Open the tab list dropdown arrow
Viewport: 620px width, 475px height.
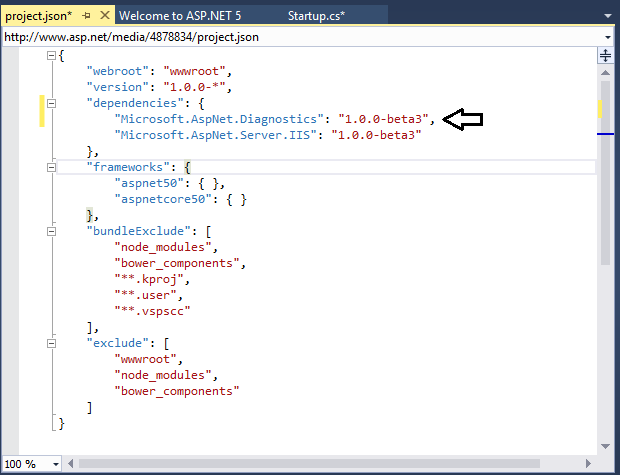608,16
